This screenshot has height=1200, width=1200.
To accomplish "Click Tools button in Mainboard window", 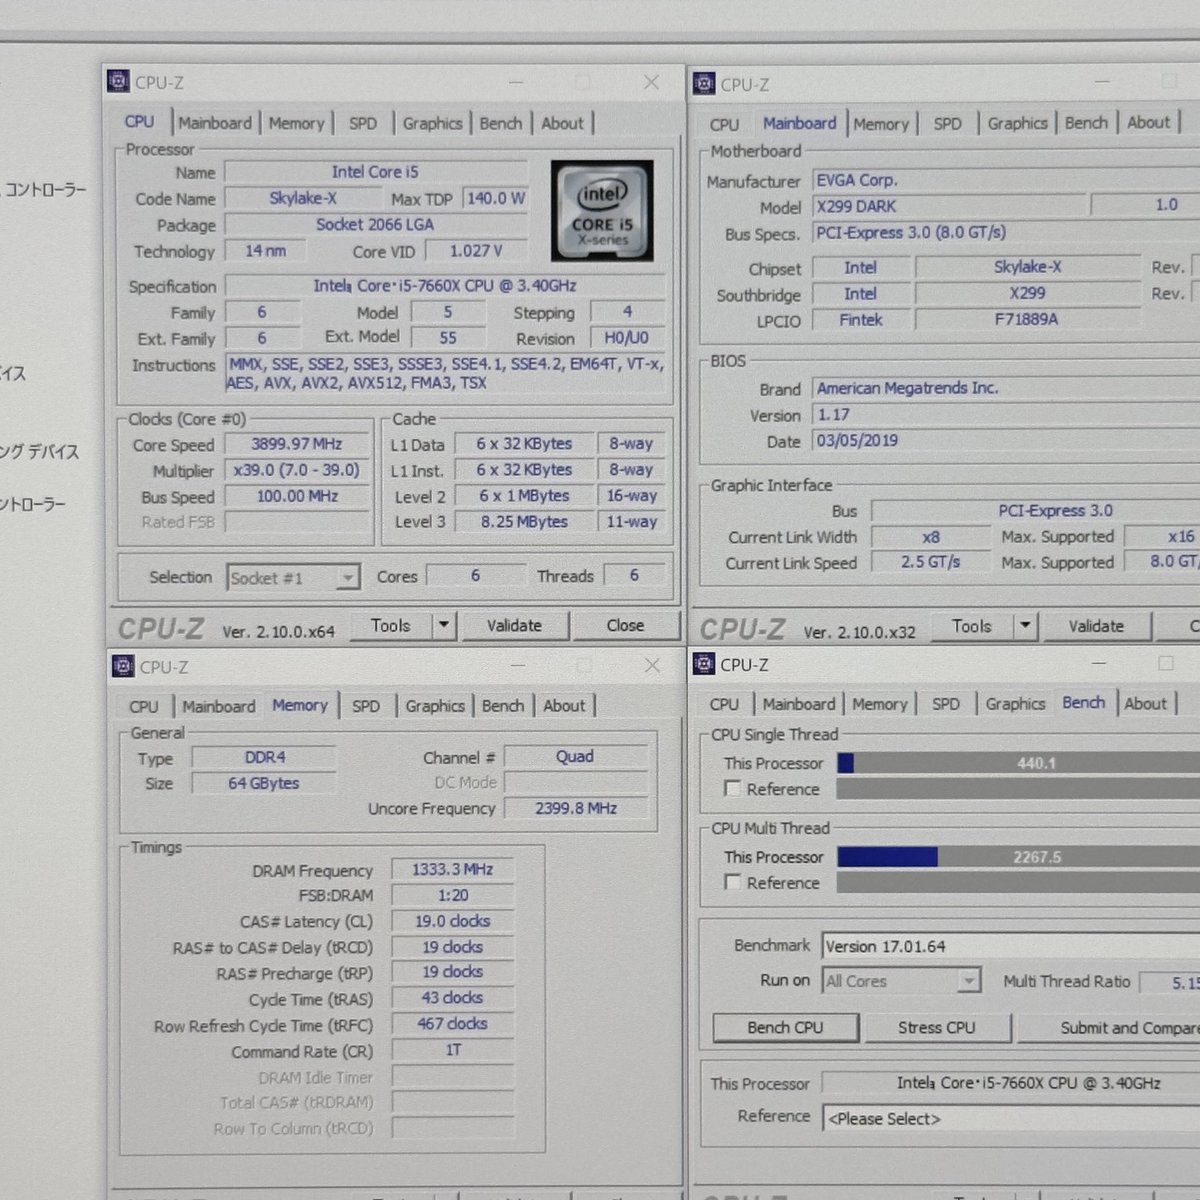I will (x=972, y=627).
